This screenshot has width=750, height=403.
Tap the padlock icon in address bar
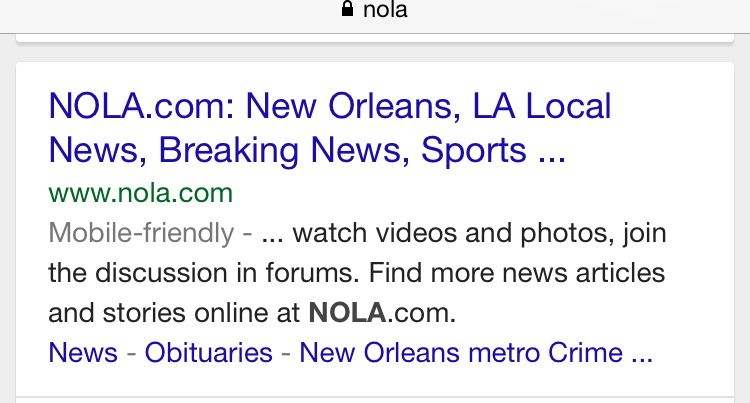click(x=347, y=9)
